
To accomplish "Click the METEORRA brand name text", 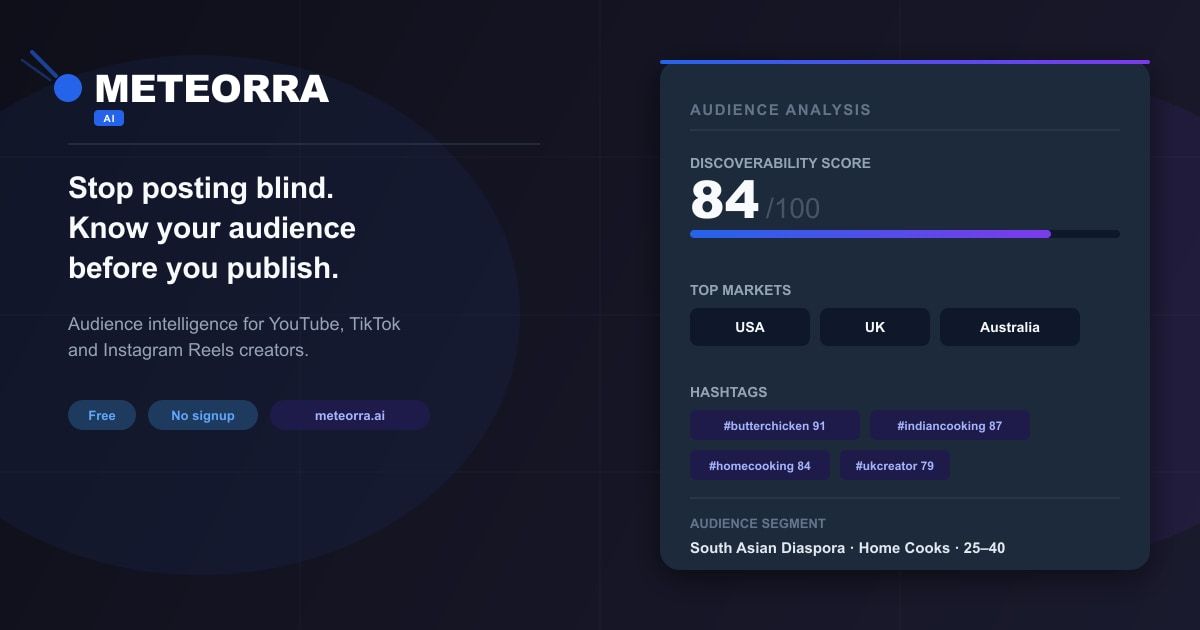I will coord(212,89).
